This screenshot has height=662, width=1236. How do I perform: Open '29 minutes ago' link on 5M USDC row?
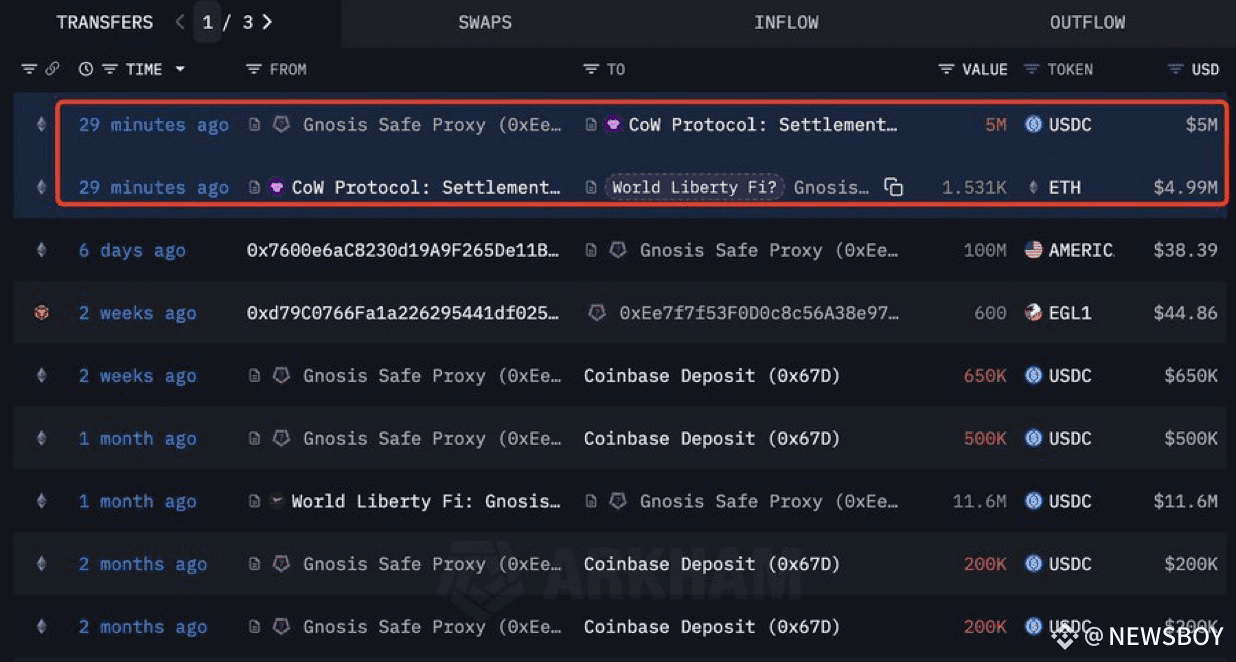tap(154, 125)
